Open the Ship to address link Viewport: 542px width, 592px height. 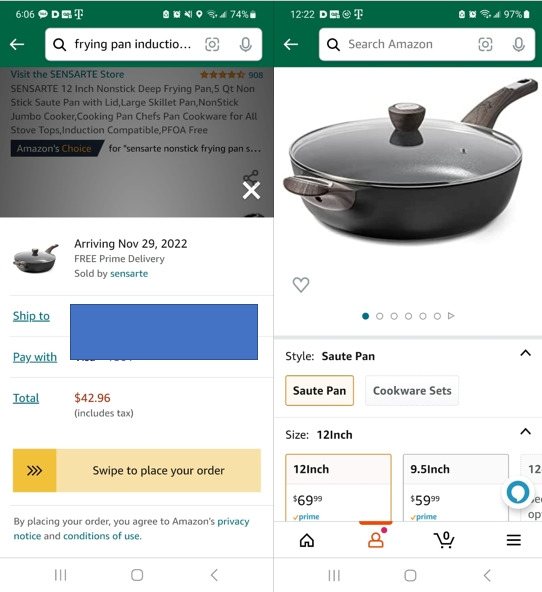pos(31,316)
